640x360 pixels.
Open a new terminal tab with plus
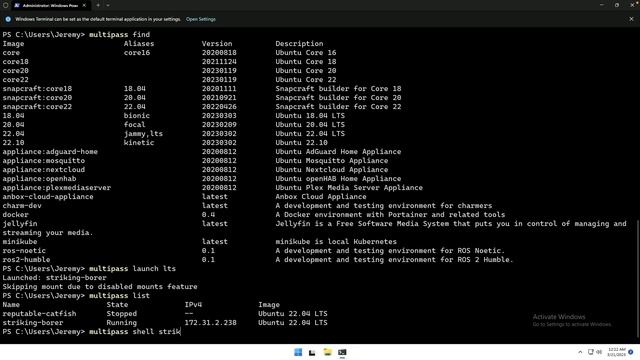point(98,5)
